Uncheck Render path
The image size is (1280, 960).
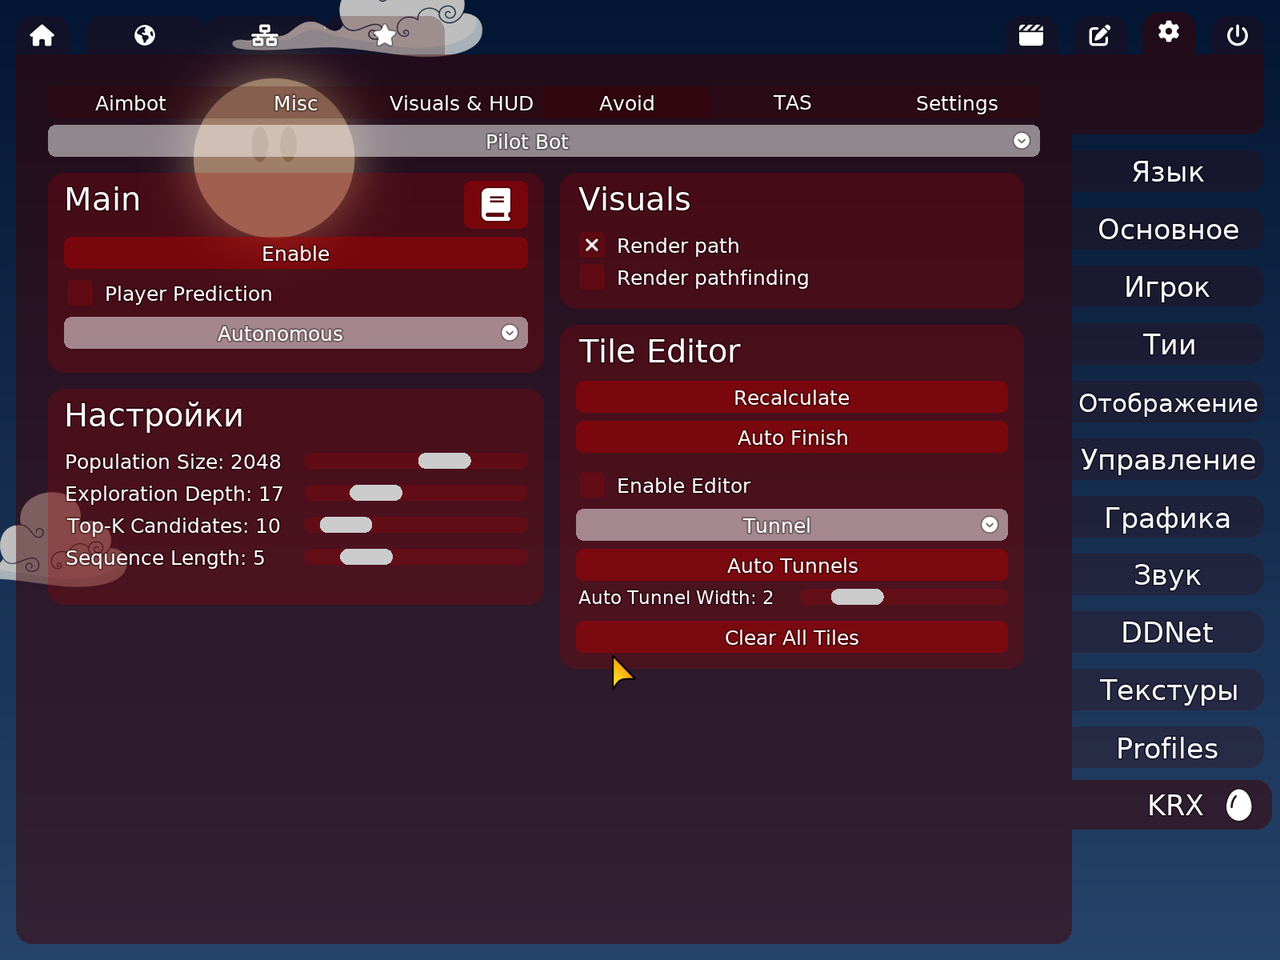click(592, 245)
